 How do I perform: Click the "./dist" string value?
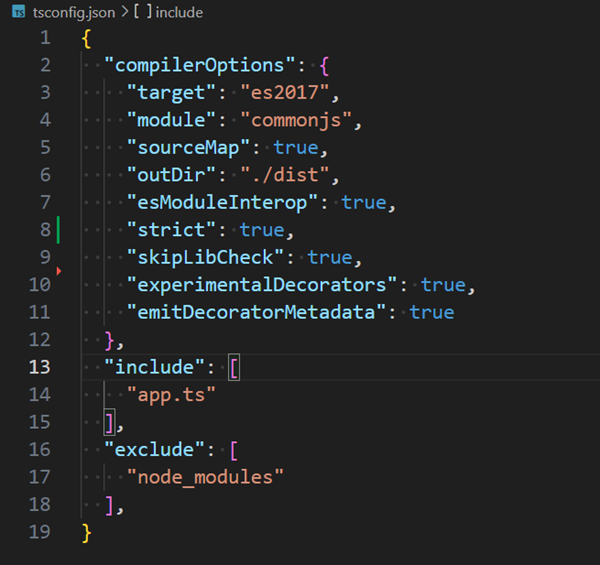point(285,175)
